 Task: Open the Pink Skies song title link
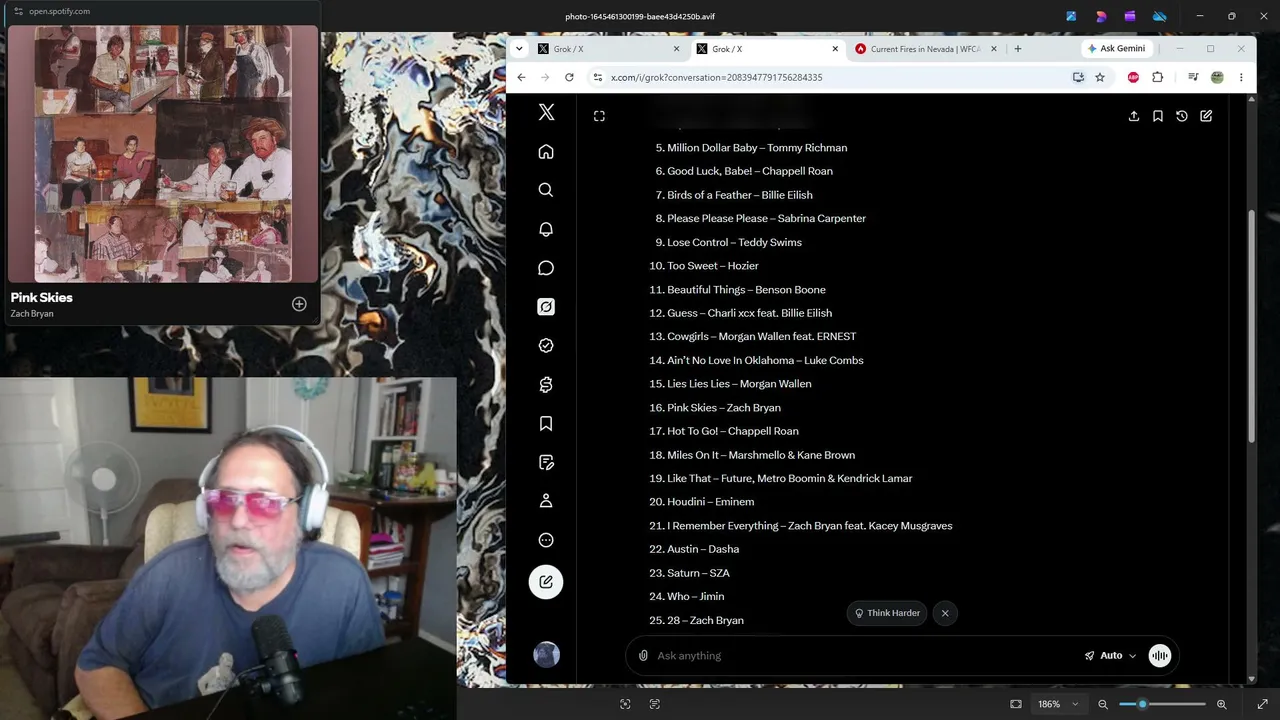point(42,297)
